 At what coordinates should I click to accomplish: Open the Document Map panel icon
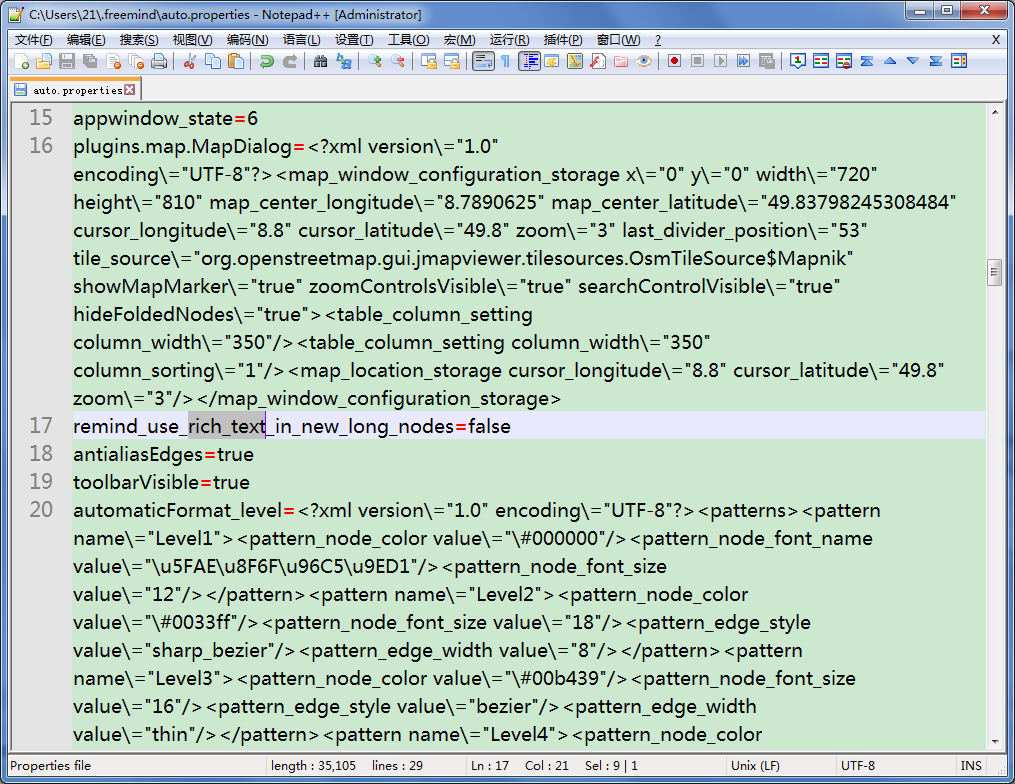[x=574, y=62]
